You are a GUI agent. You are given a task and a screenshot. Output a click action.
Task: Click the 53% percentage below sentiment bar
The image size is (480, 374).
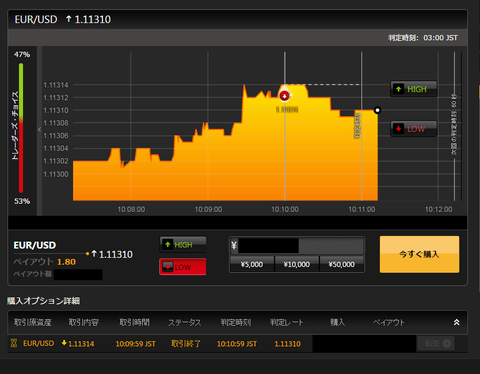tap(22, 201)
